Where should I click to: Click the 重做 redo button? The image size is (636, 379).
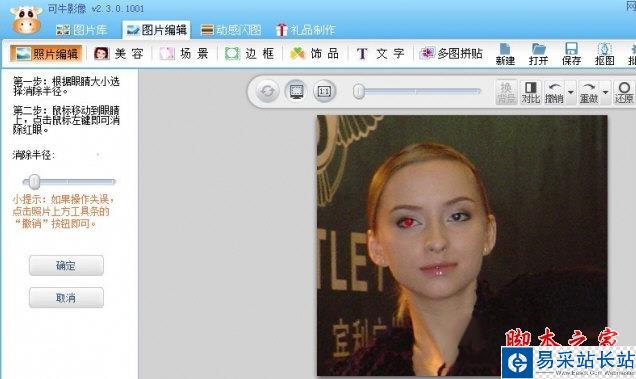tap(589, 92)
